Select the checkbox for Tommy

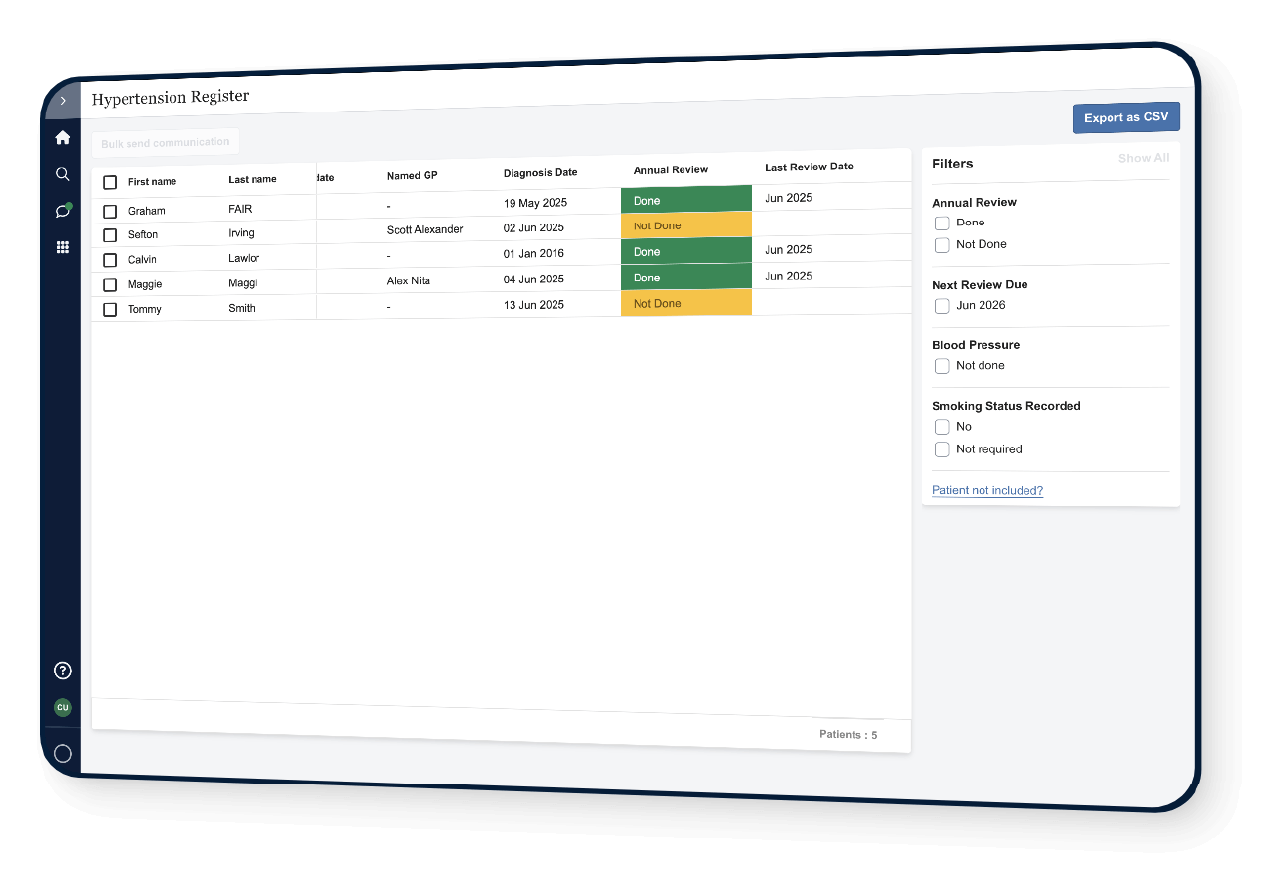pos(110,310)
